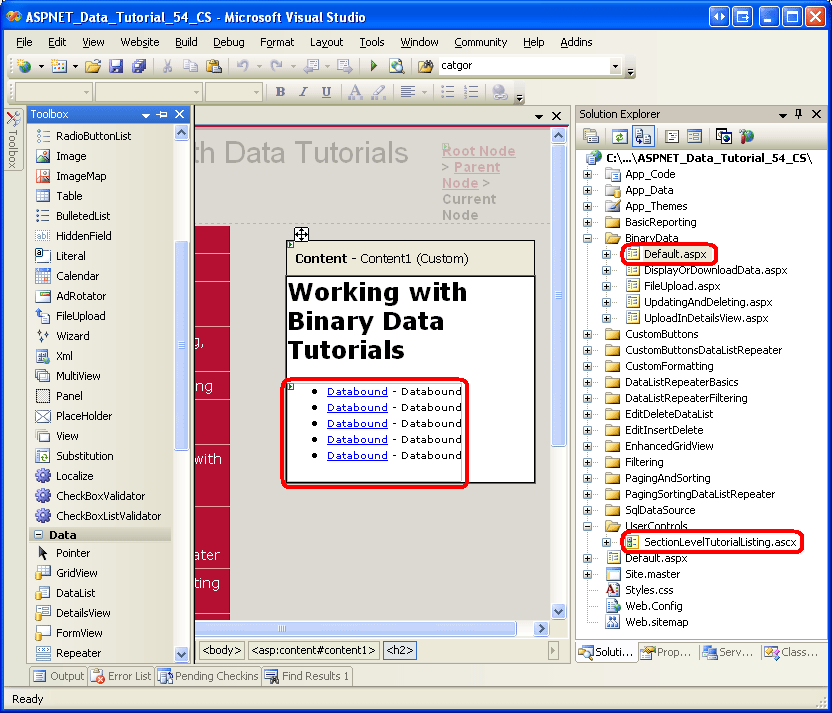
Task: Click the Save toolbar icon
Action: point(116,66)
